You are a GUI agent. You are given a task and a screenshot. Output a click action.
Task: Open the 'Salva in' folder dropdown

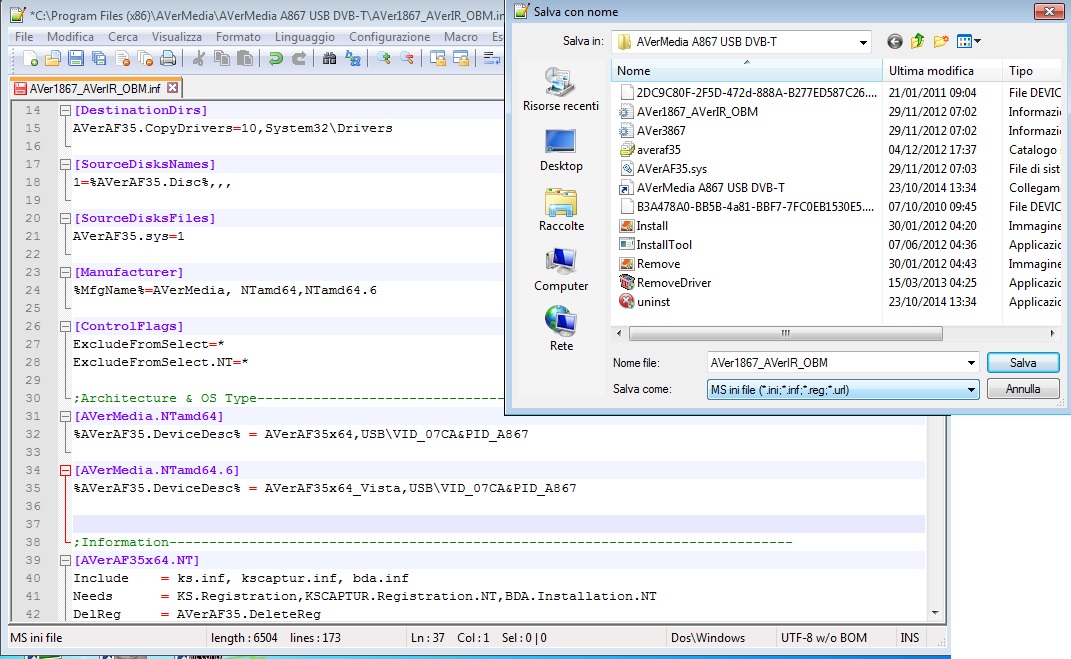pos(863,42)
